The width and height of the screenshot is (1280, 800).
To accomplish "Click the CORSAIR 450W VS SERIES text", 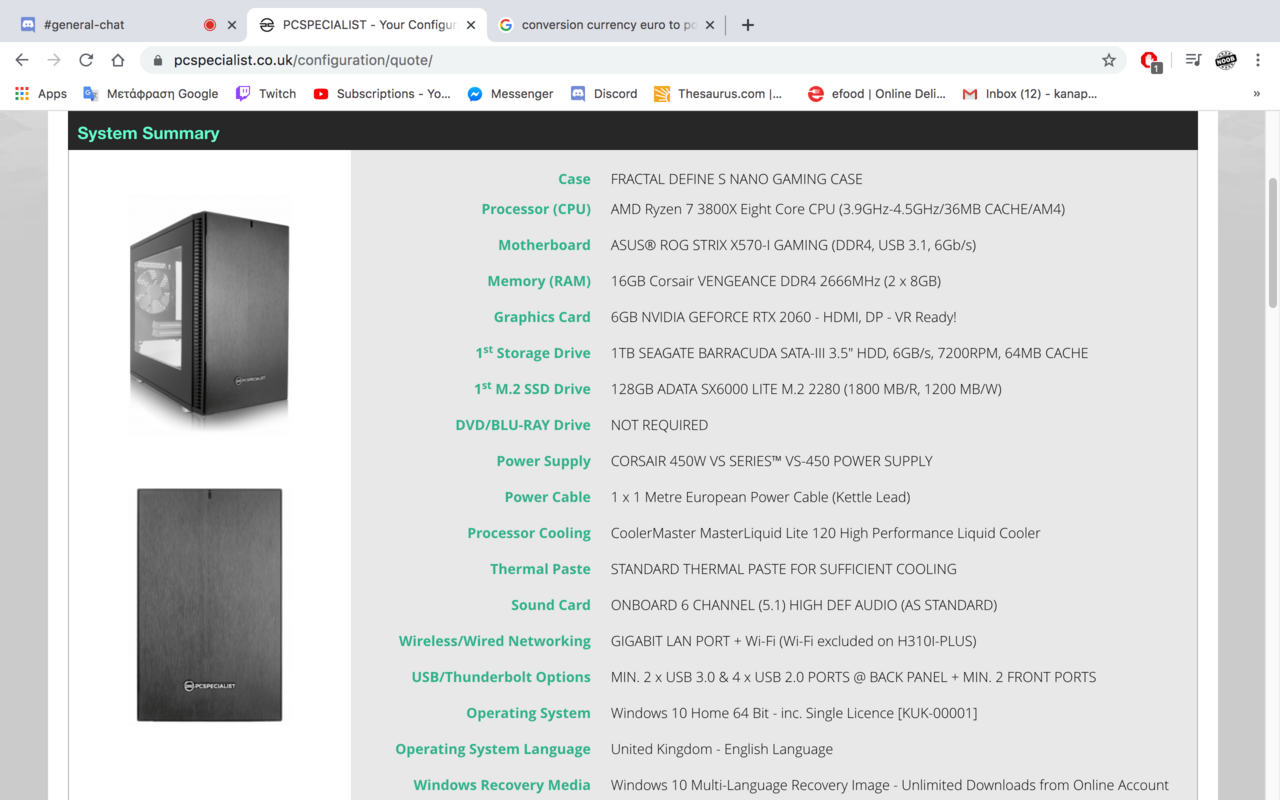I will 771,461.
